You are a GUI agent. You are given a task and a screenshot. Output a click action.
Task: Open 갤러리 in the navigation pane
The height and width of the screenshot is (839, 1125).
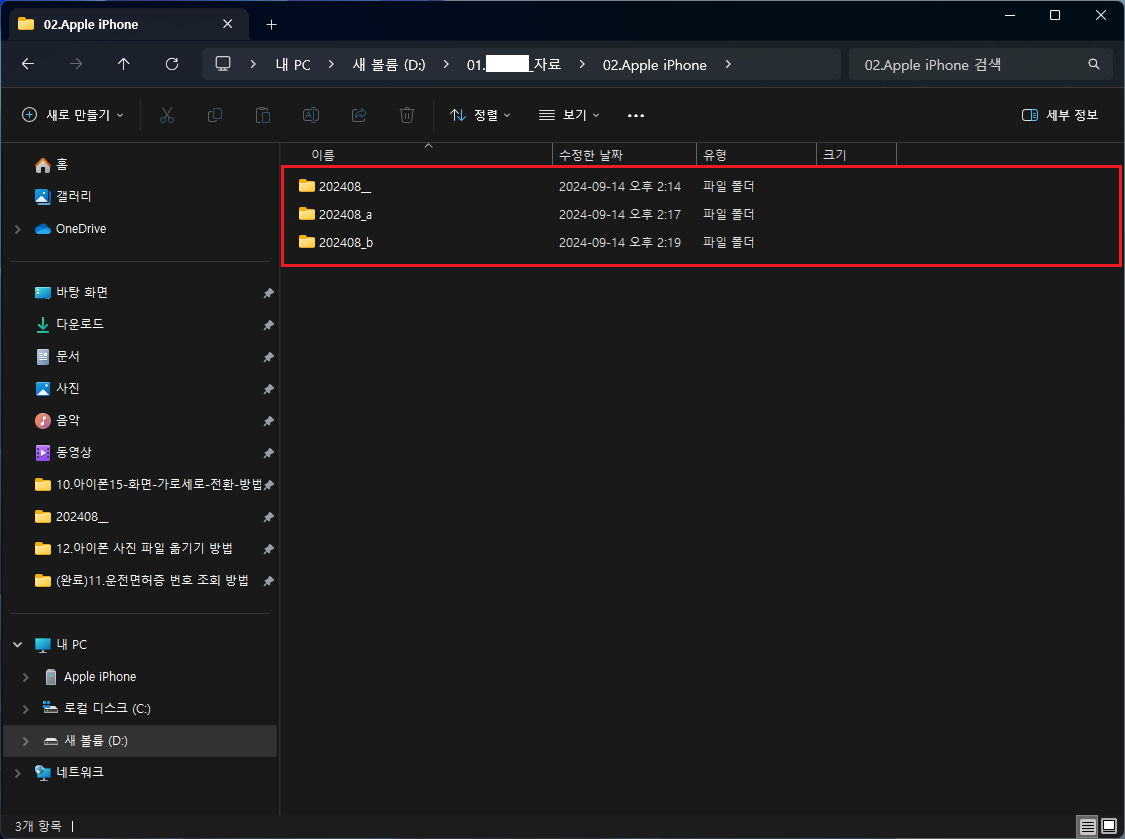pyautogui.click(x=63, y=197)
